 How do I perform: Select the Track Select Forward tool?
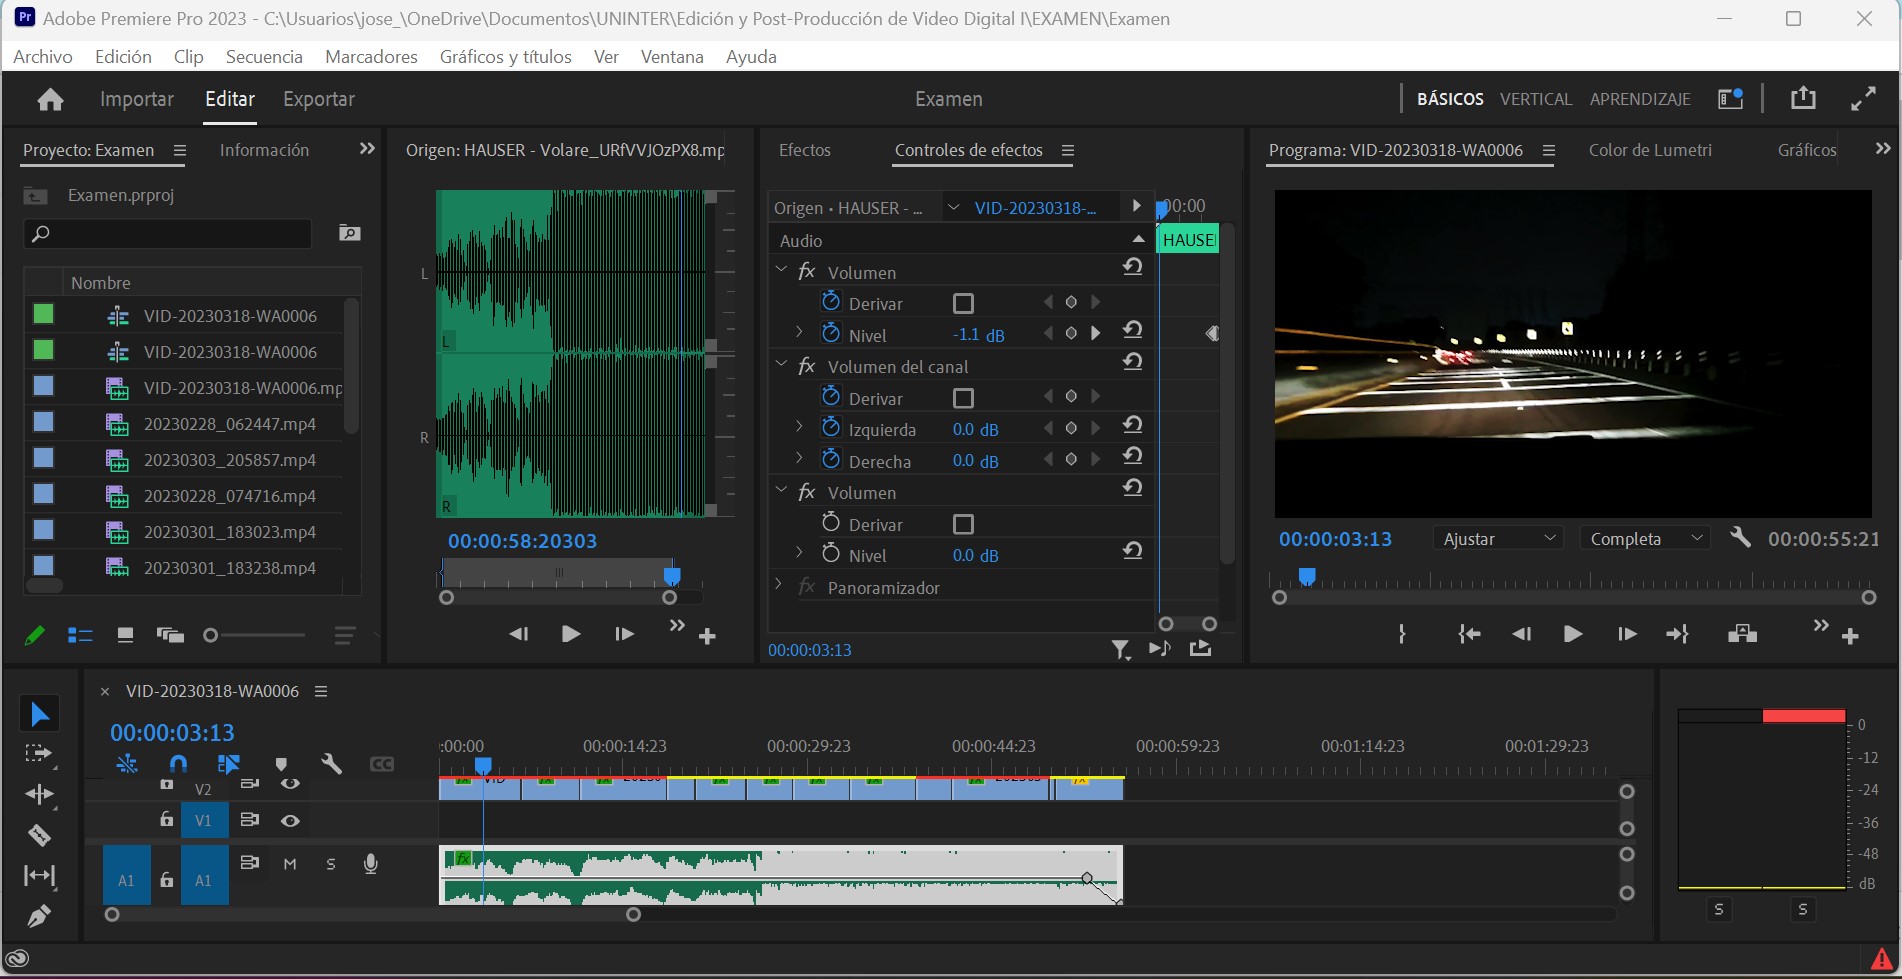tap(38, 754)
